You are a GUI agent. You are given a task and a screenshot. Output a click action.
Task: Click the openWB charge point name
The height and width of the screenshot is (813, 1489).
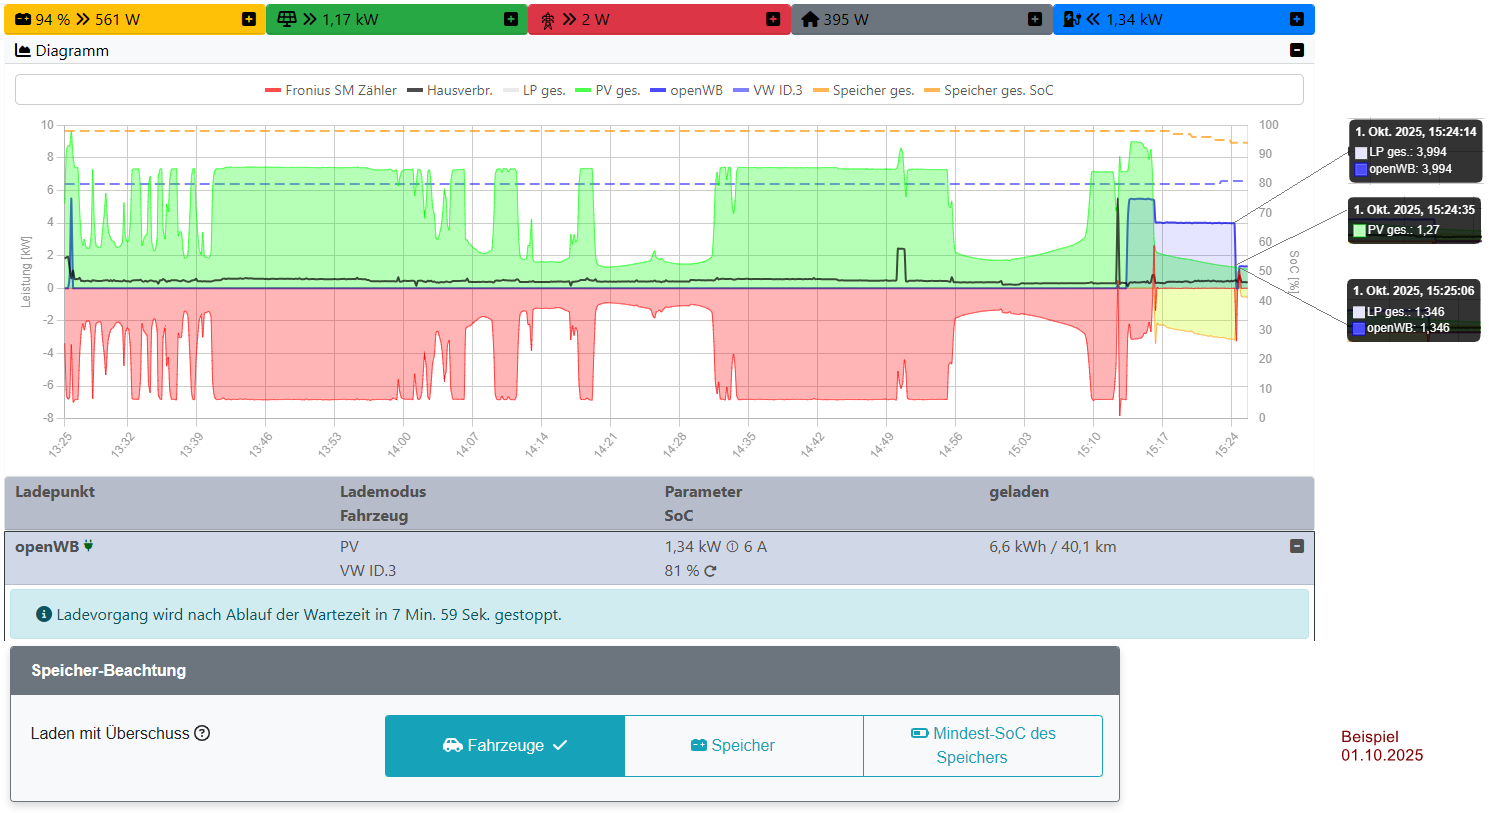47,547
